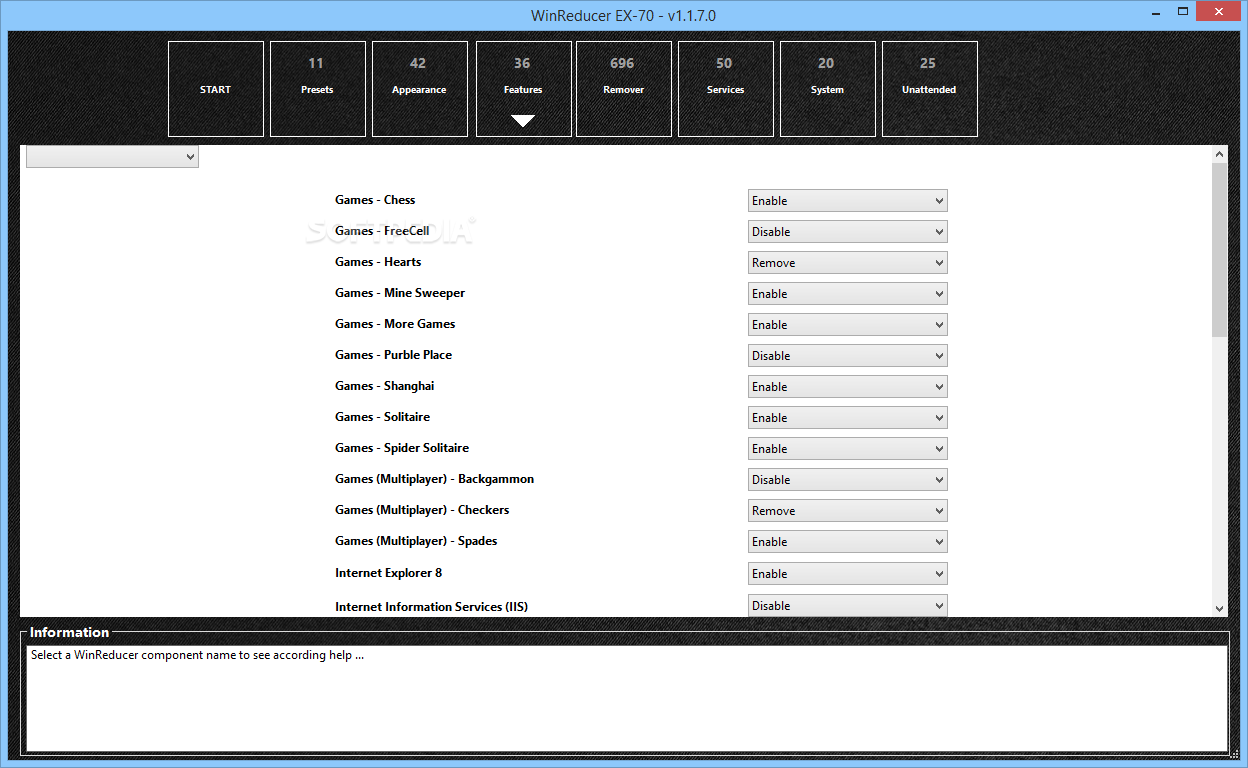Viewport: 1248px width, 768px height.
Task: Select the Games - Shanghai label
Action: click(385, 386)
